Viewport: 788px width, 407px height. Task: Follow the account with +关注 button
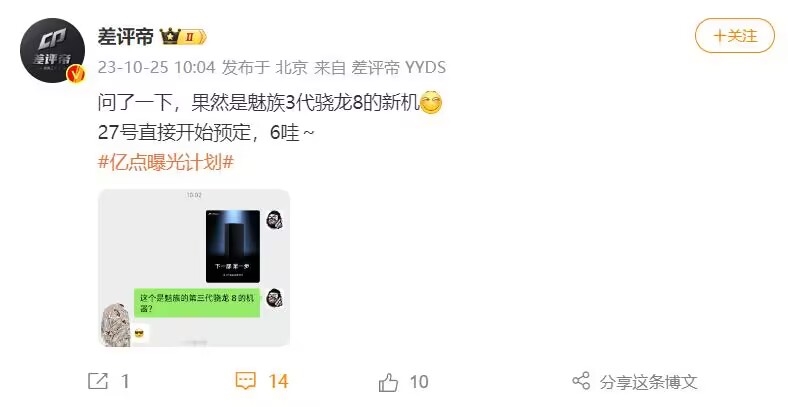pos(735,36)
